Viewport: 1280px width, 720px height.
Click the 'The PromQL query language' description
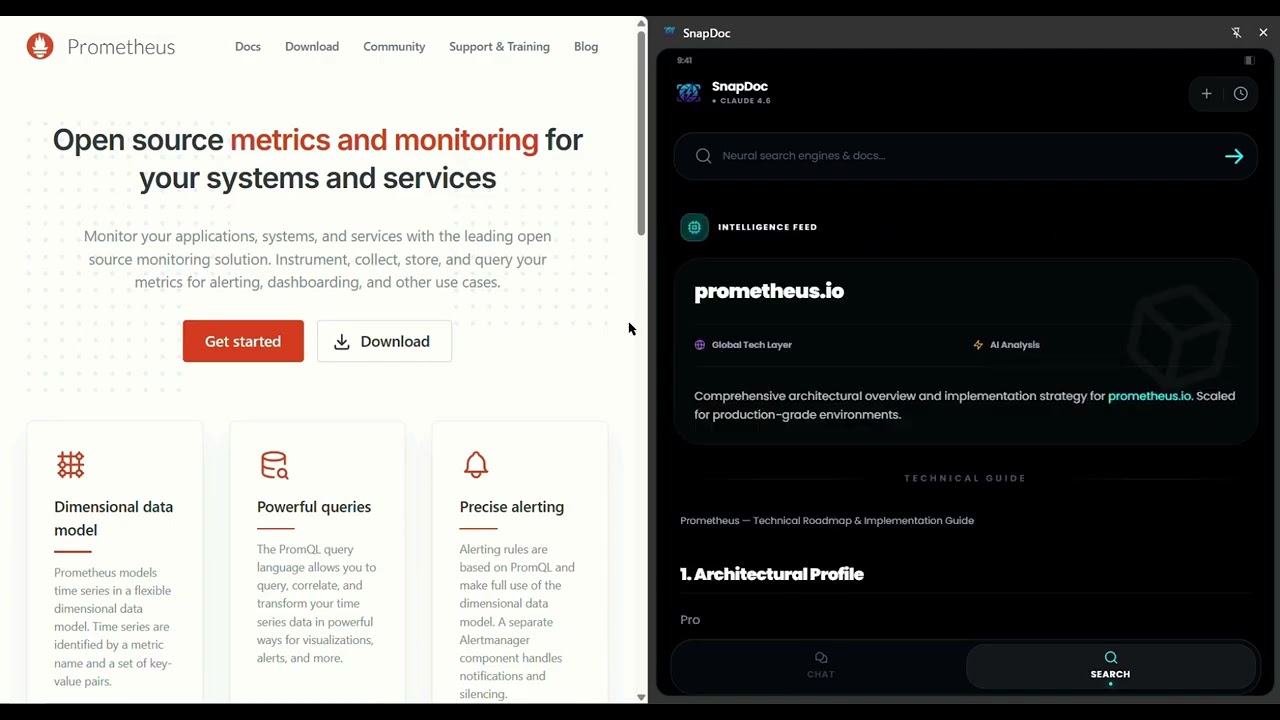pyautogui.click(x=317, y=604)
